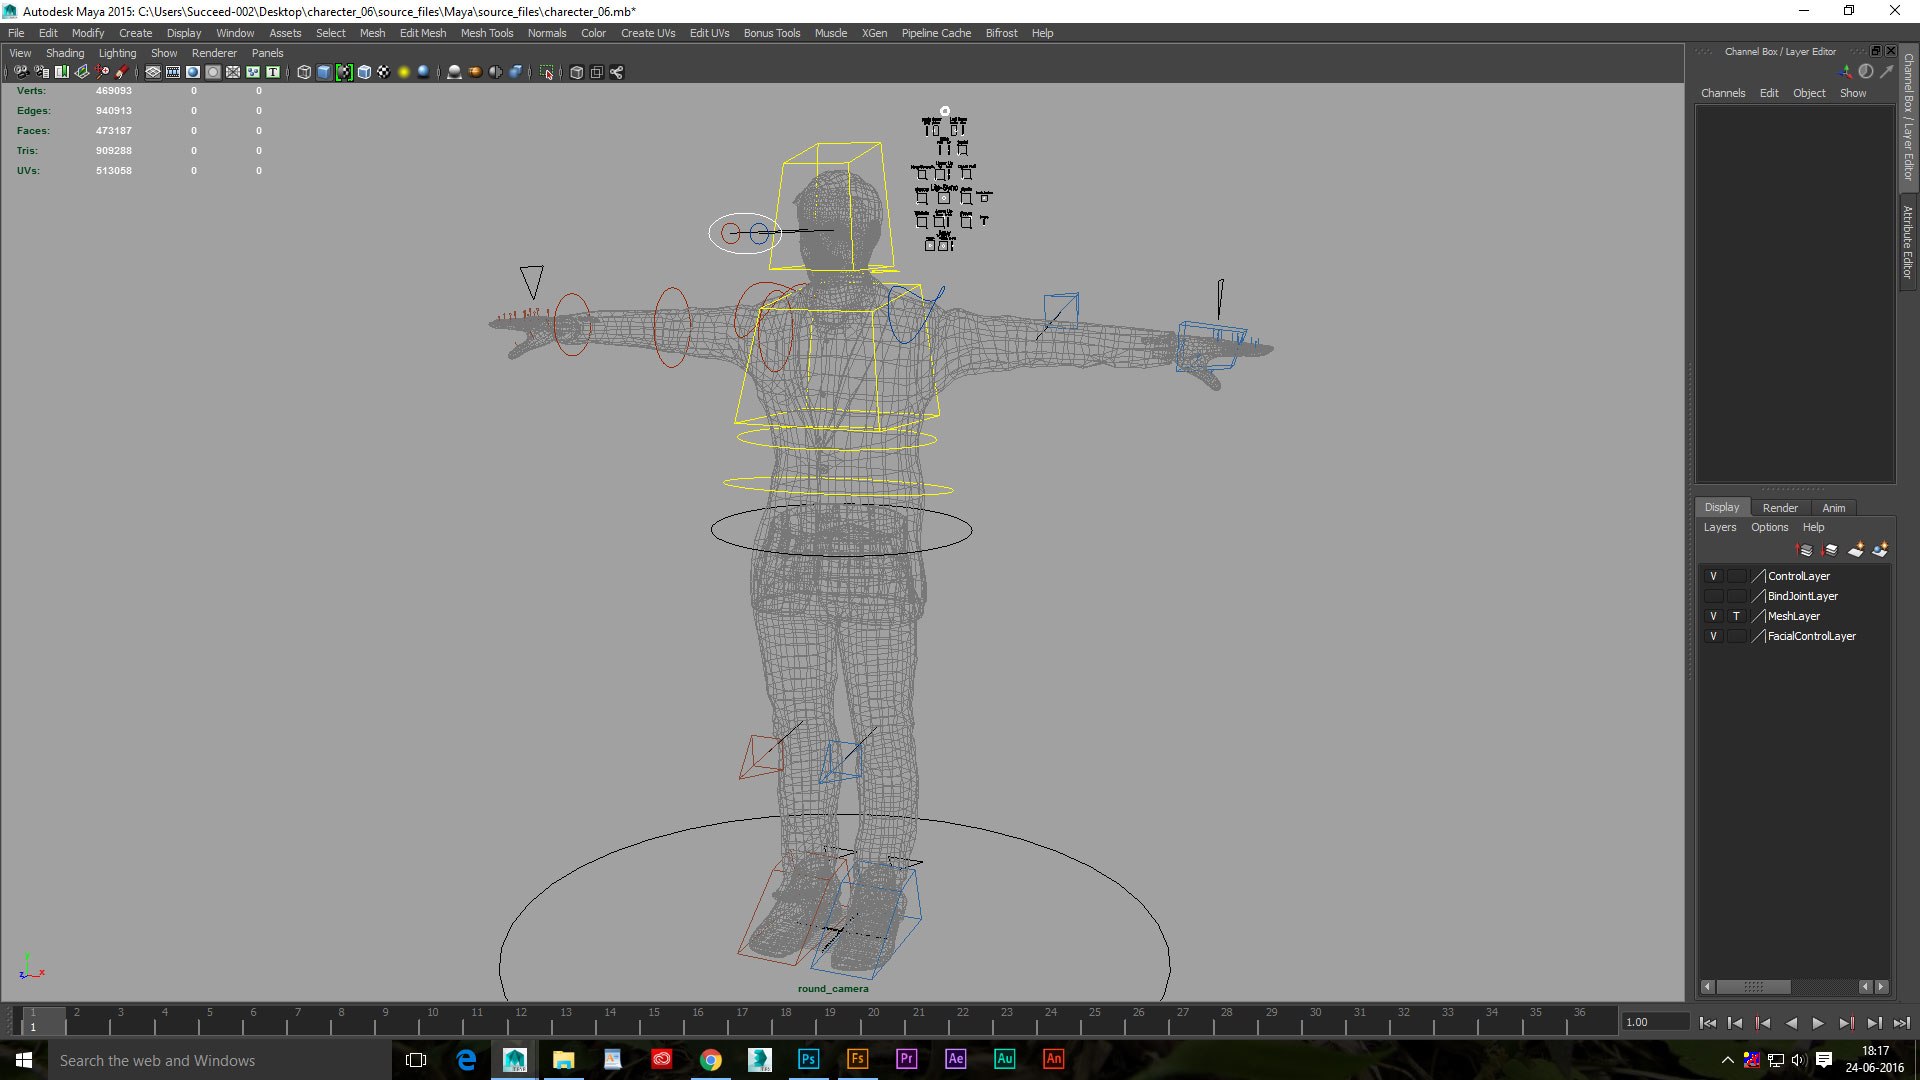Click frame 20 on the time slider
This screenshot has width=1920, height=1080.
pos(874,1020)
